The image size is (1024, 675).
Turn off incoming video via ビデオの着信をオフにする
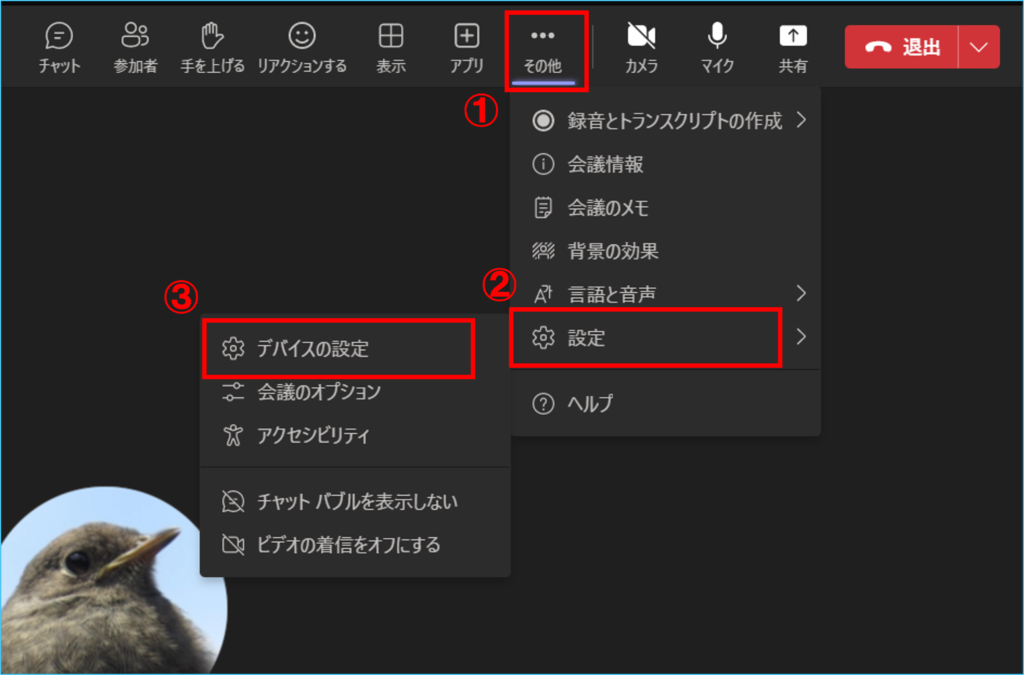pyautogui.click(x=348, y=545)
